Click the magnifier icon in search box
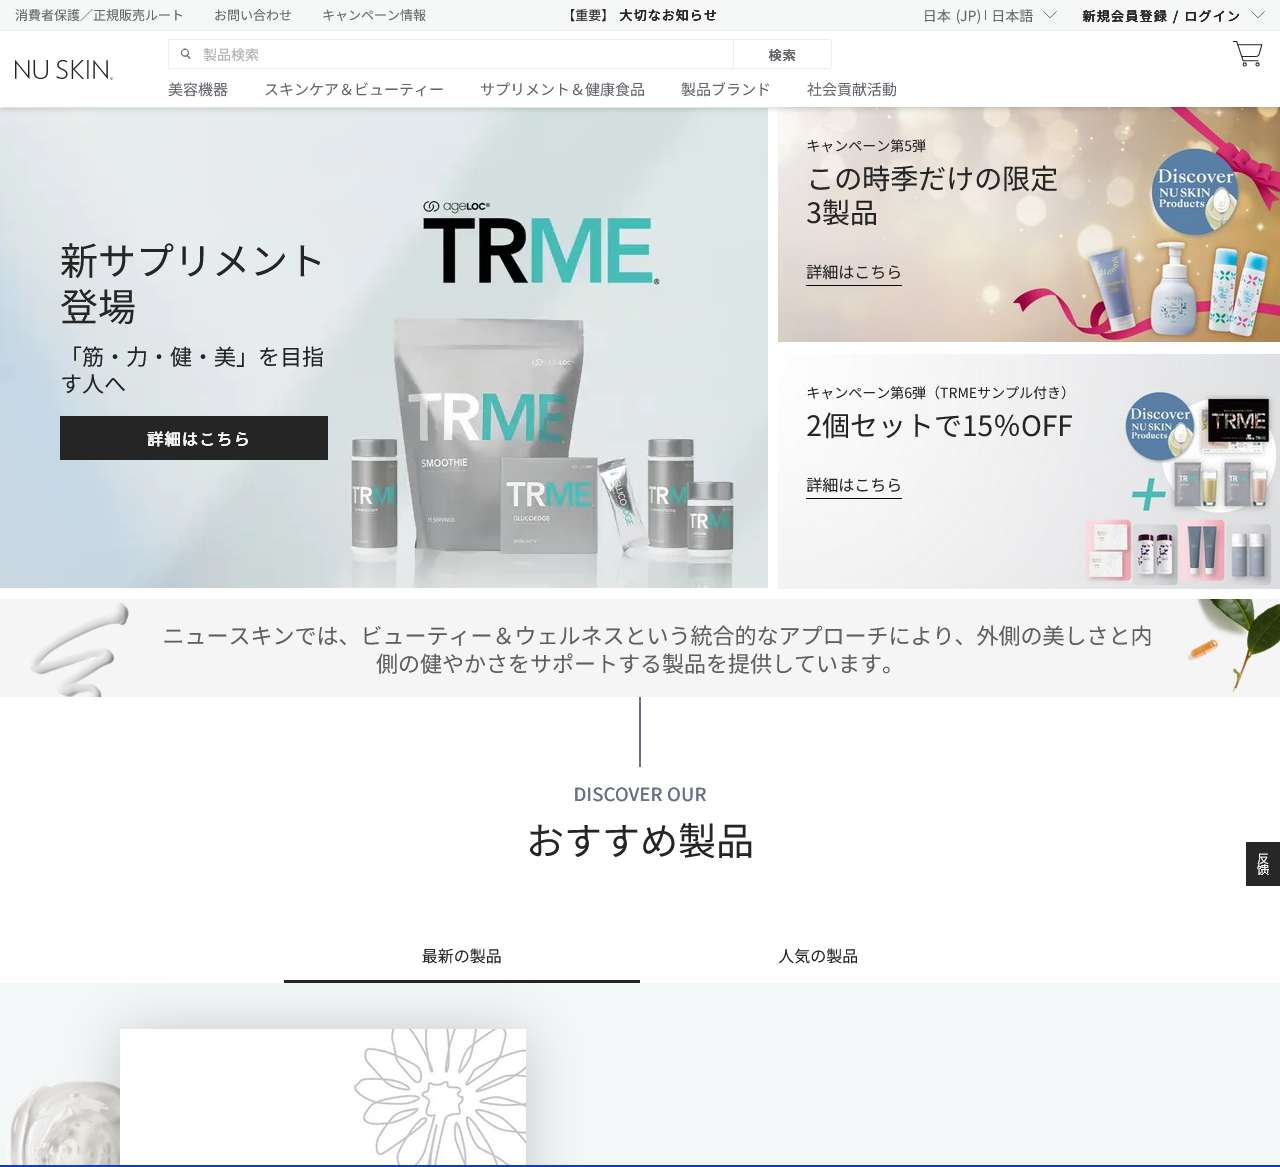 (185, 54)
